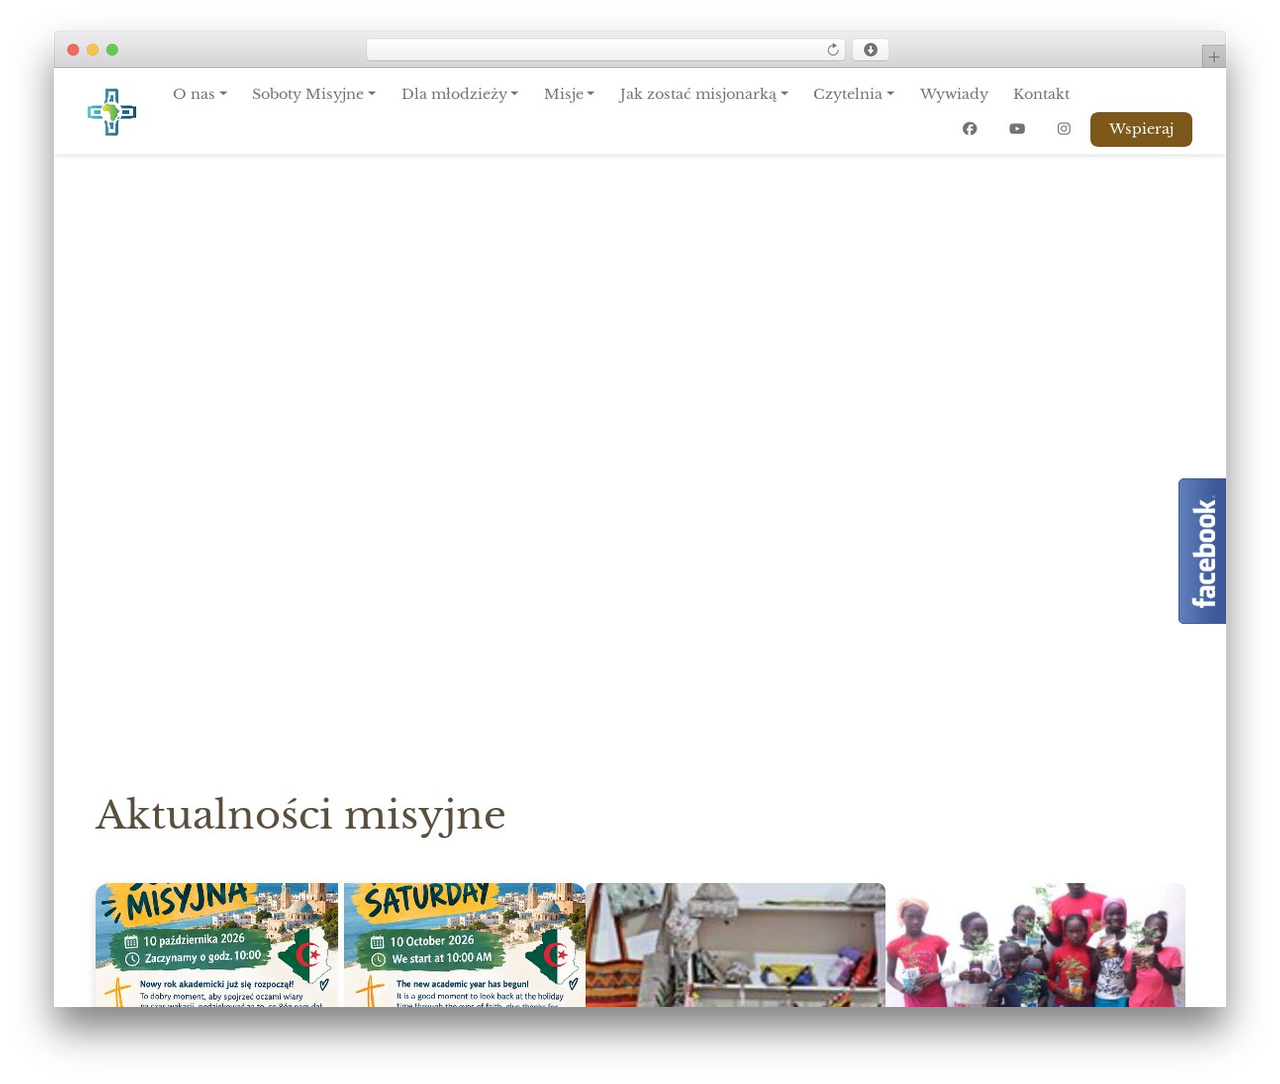Open the English Saturday 10 October thumbnail
Image resolution: width=1280 pixels, height=1084 pixels.
click(x=464, y=945)
